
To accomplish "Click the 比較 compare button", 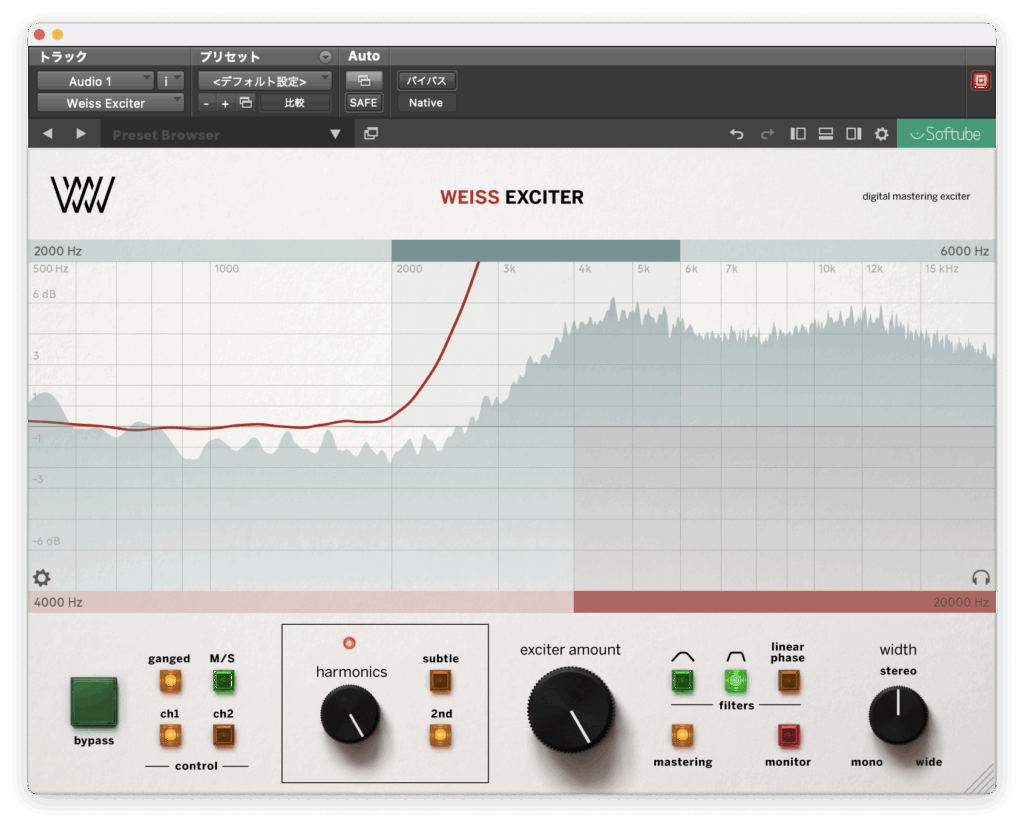I will [x=295, y=103].
